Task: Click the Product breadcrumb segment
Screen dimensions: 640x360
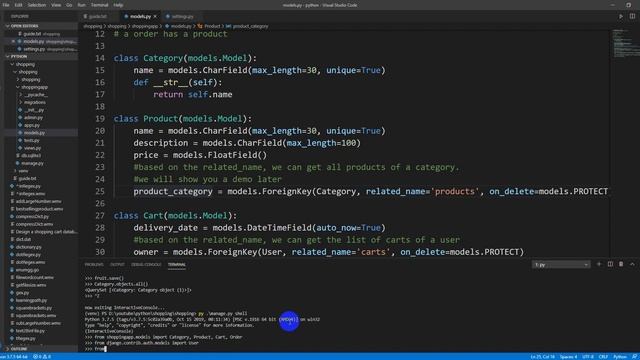Action: (x=212, y=26)
